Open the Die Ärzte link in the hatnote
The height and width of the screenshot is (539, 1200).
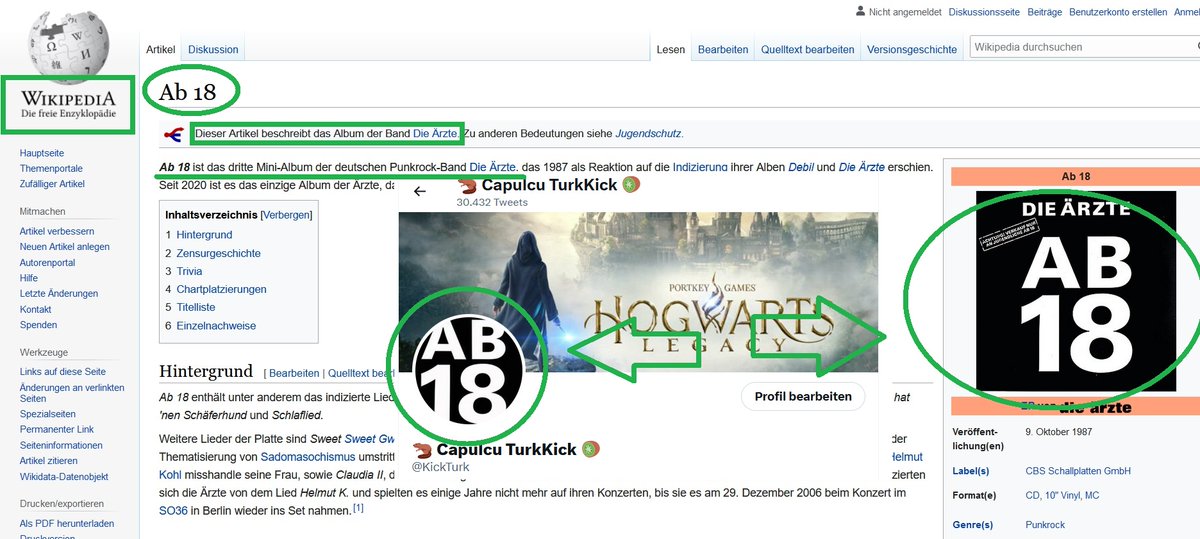(x=435, y=133)
